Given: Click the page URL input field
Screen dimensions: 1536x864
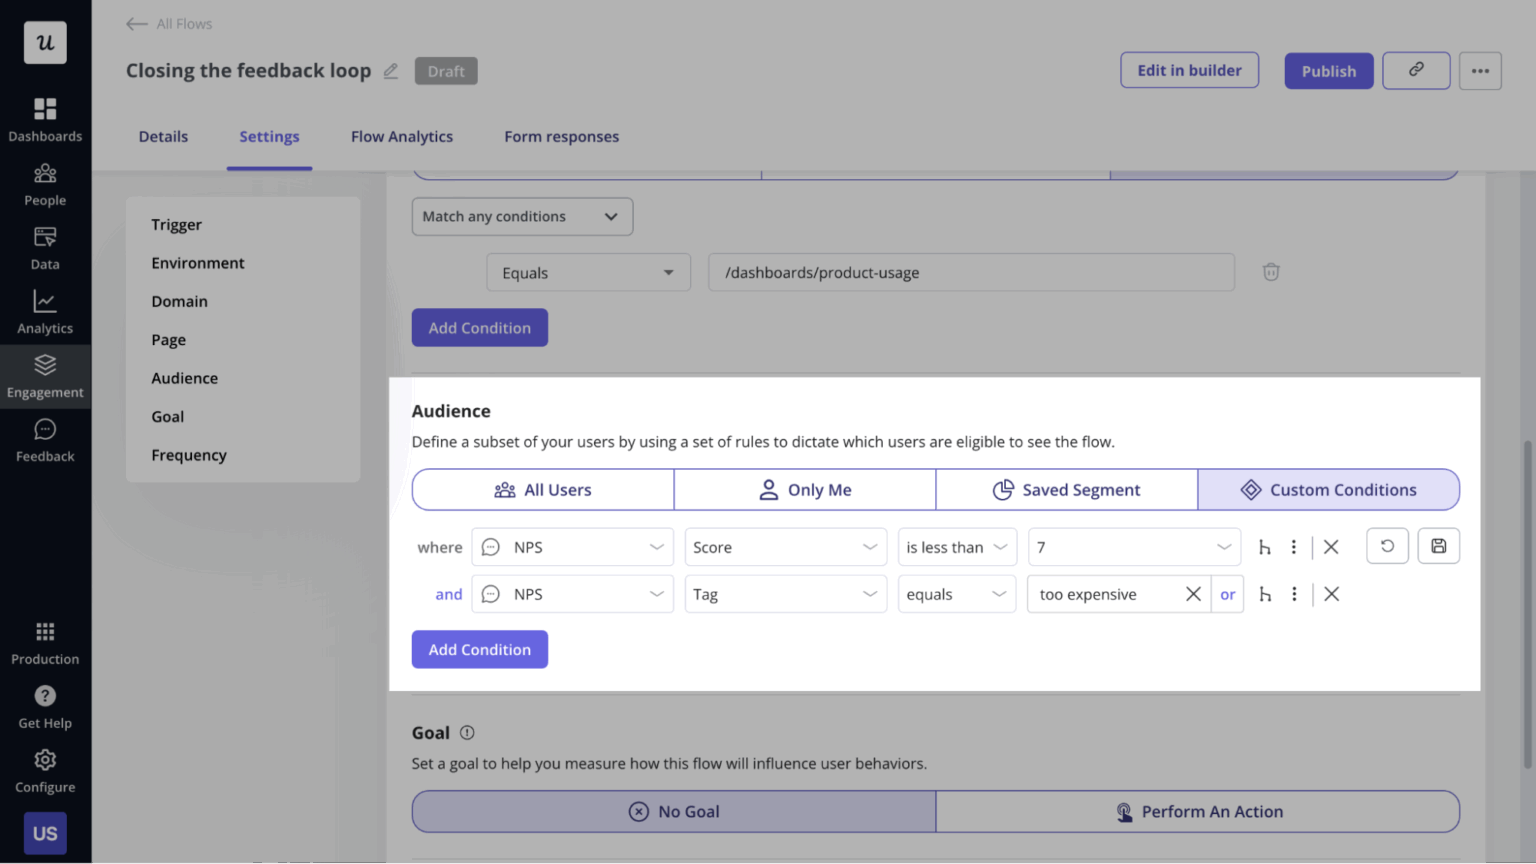Looking at the screenshot, I should [x=970, y=272].
